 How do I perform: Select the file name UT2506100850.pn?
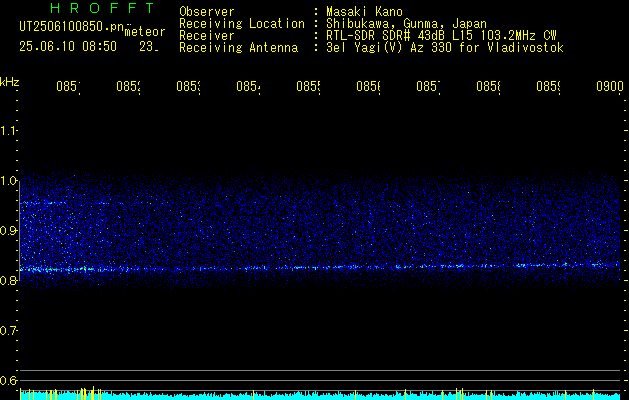point(72,27)
